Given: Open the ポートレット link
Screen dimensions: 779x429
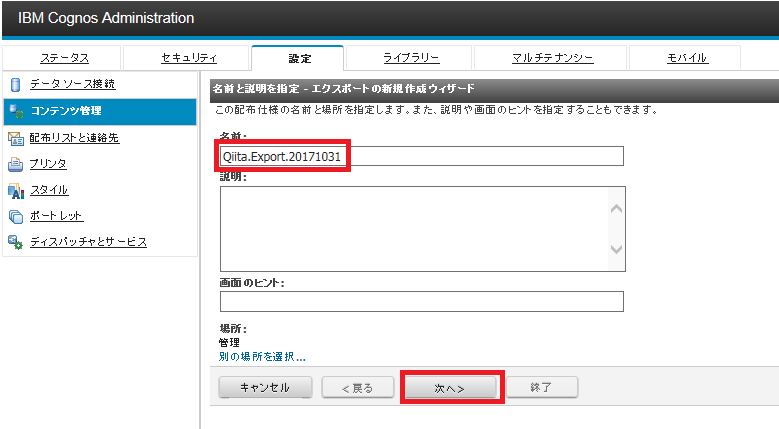Looking at the screenshot, I should 56,215.
